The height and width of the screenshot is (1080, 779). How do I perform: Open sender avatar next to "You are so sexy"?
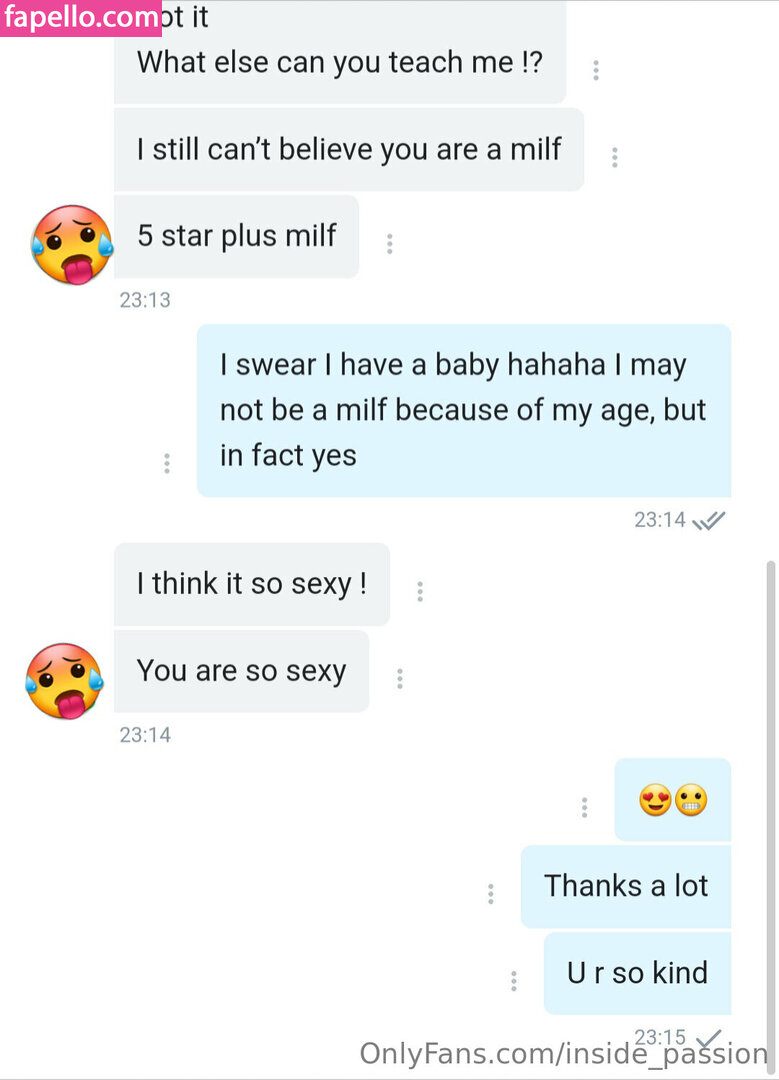point(65,680)
